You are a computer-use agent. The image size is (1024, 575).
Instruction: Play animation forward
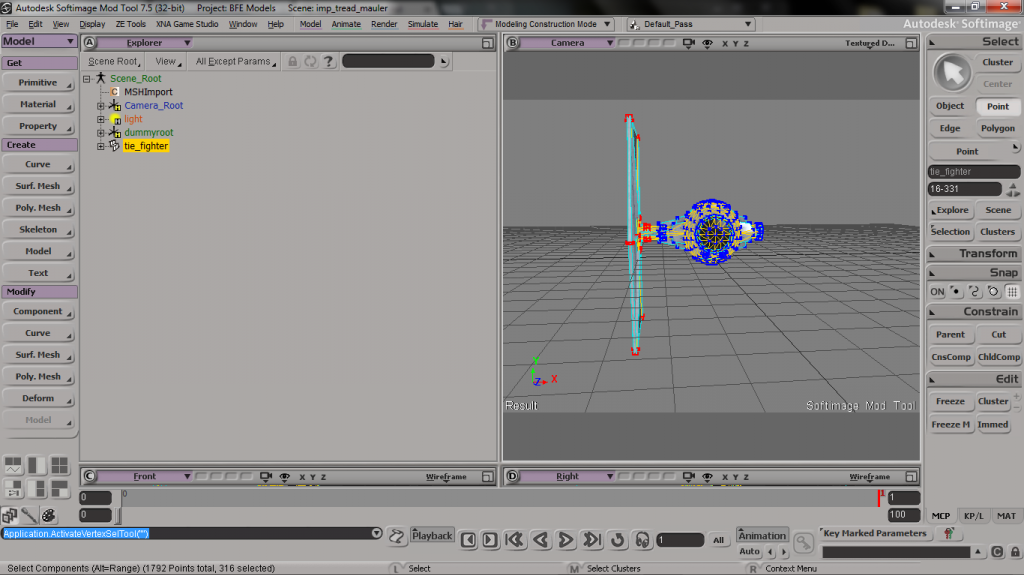[566, 540]
